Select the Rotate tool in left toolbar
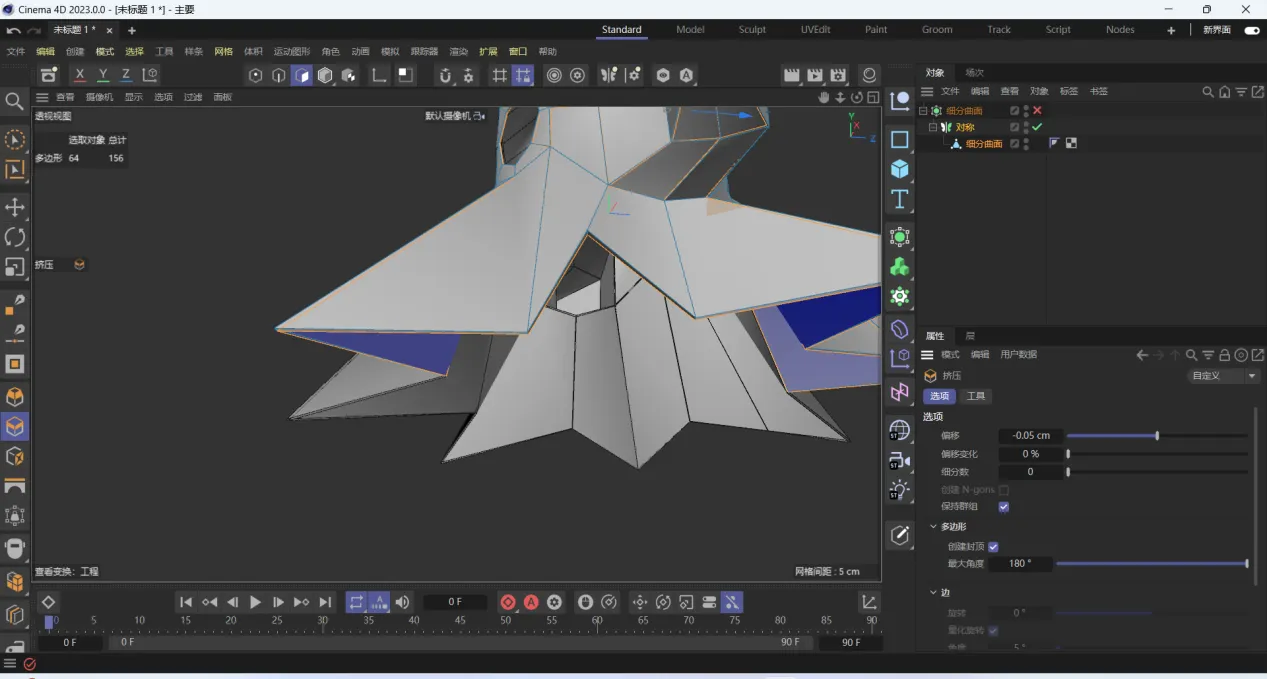This screenshot has width=1267, height=679. click(x=15, y=237)
